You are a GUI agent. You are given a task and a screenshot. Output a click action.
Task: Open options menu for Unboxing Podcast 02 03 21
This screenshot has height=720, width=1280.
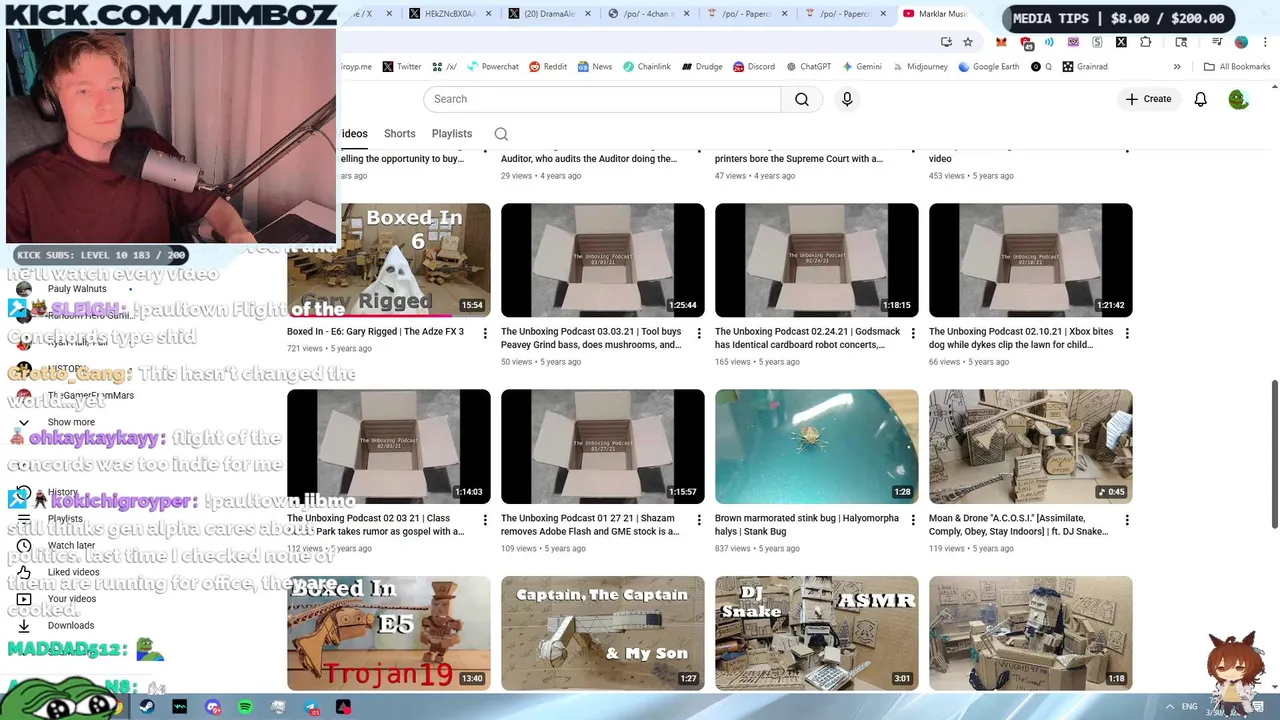tap(485, 520)
